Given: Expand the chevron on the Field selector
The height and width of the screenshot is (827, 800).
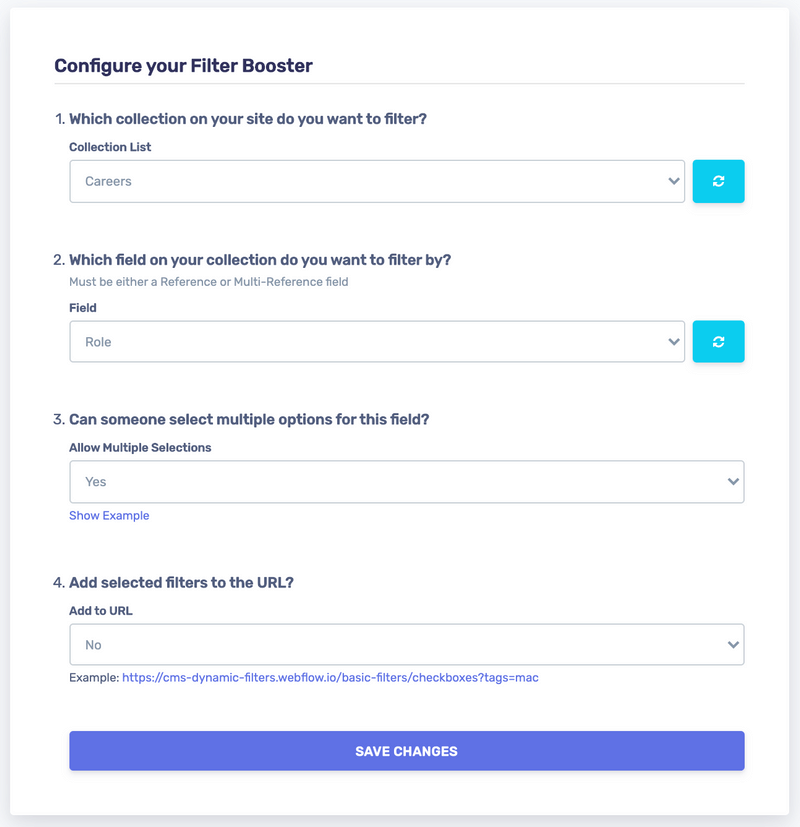Looking at the screenshot, I should 674,341.
